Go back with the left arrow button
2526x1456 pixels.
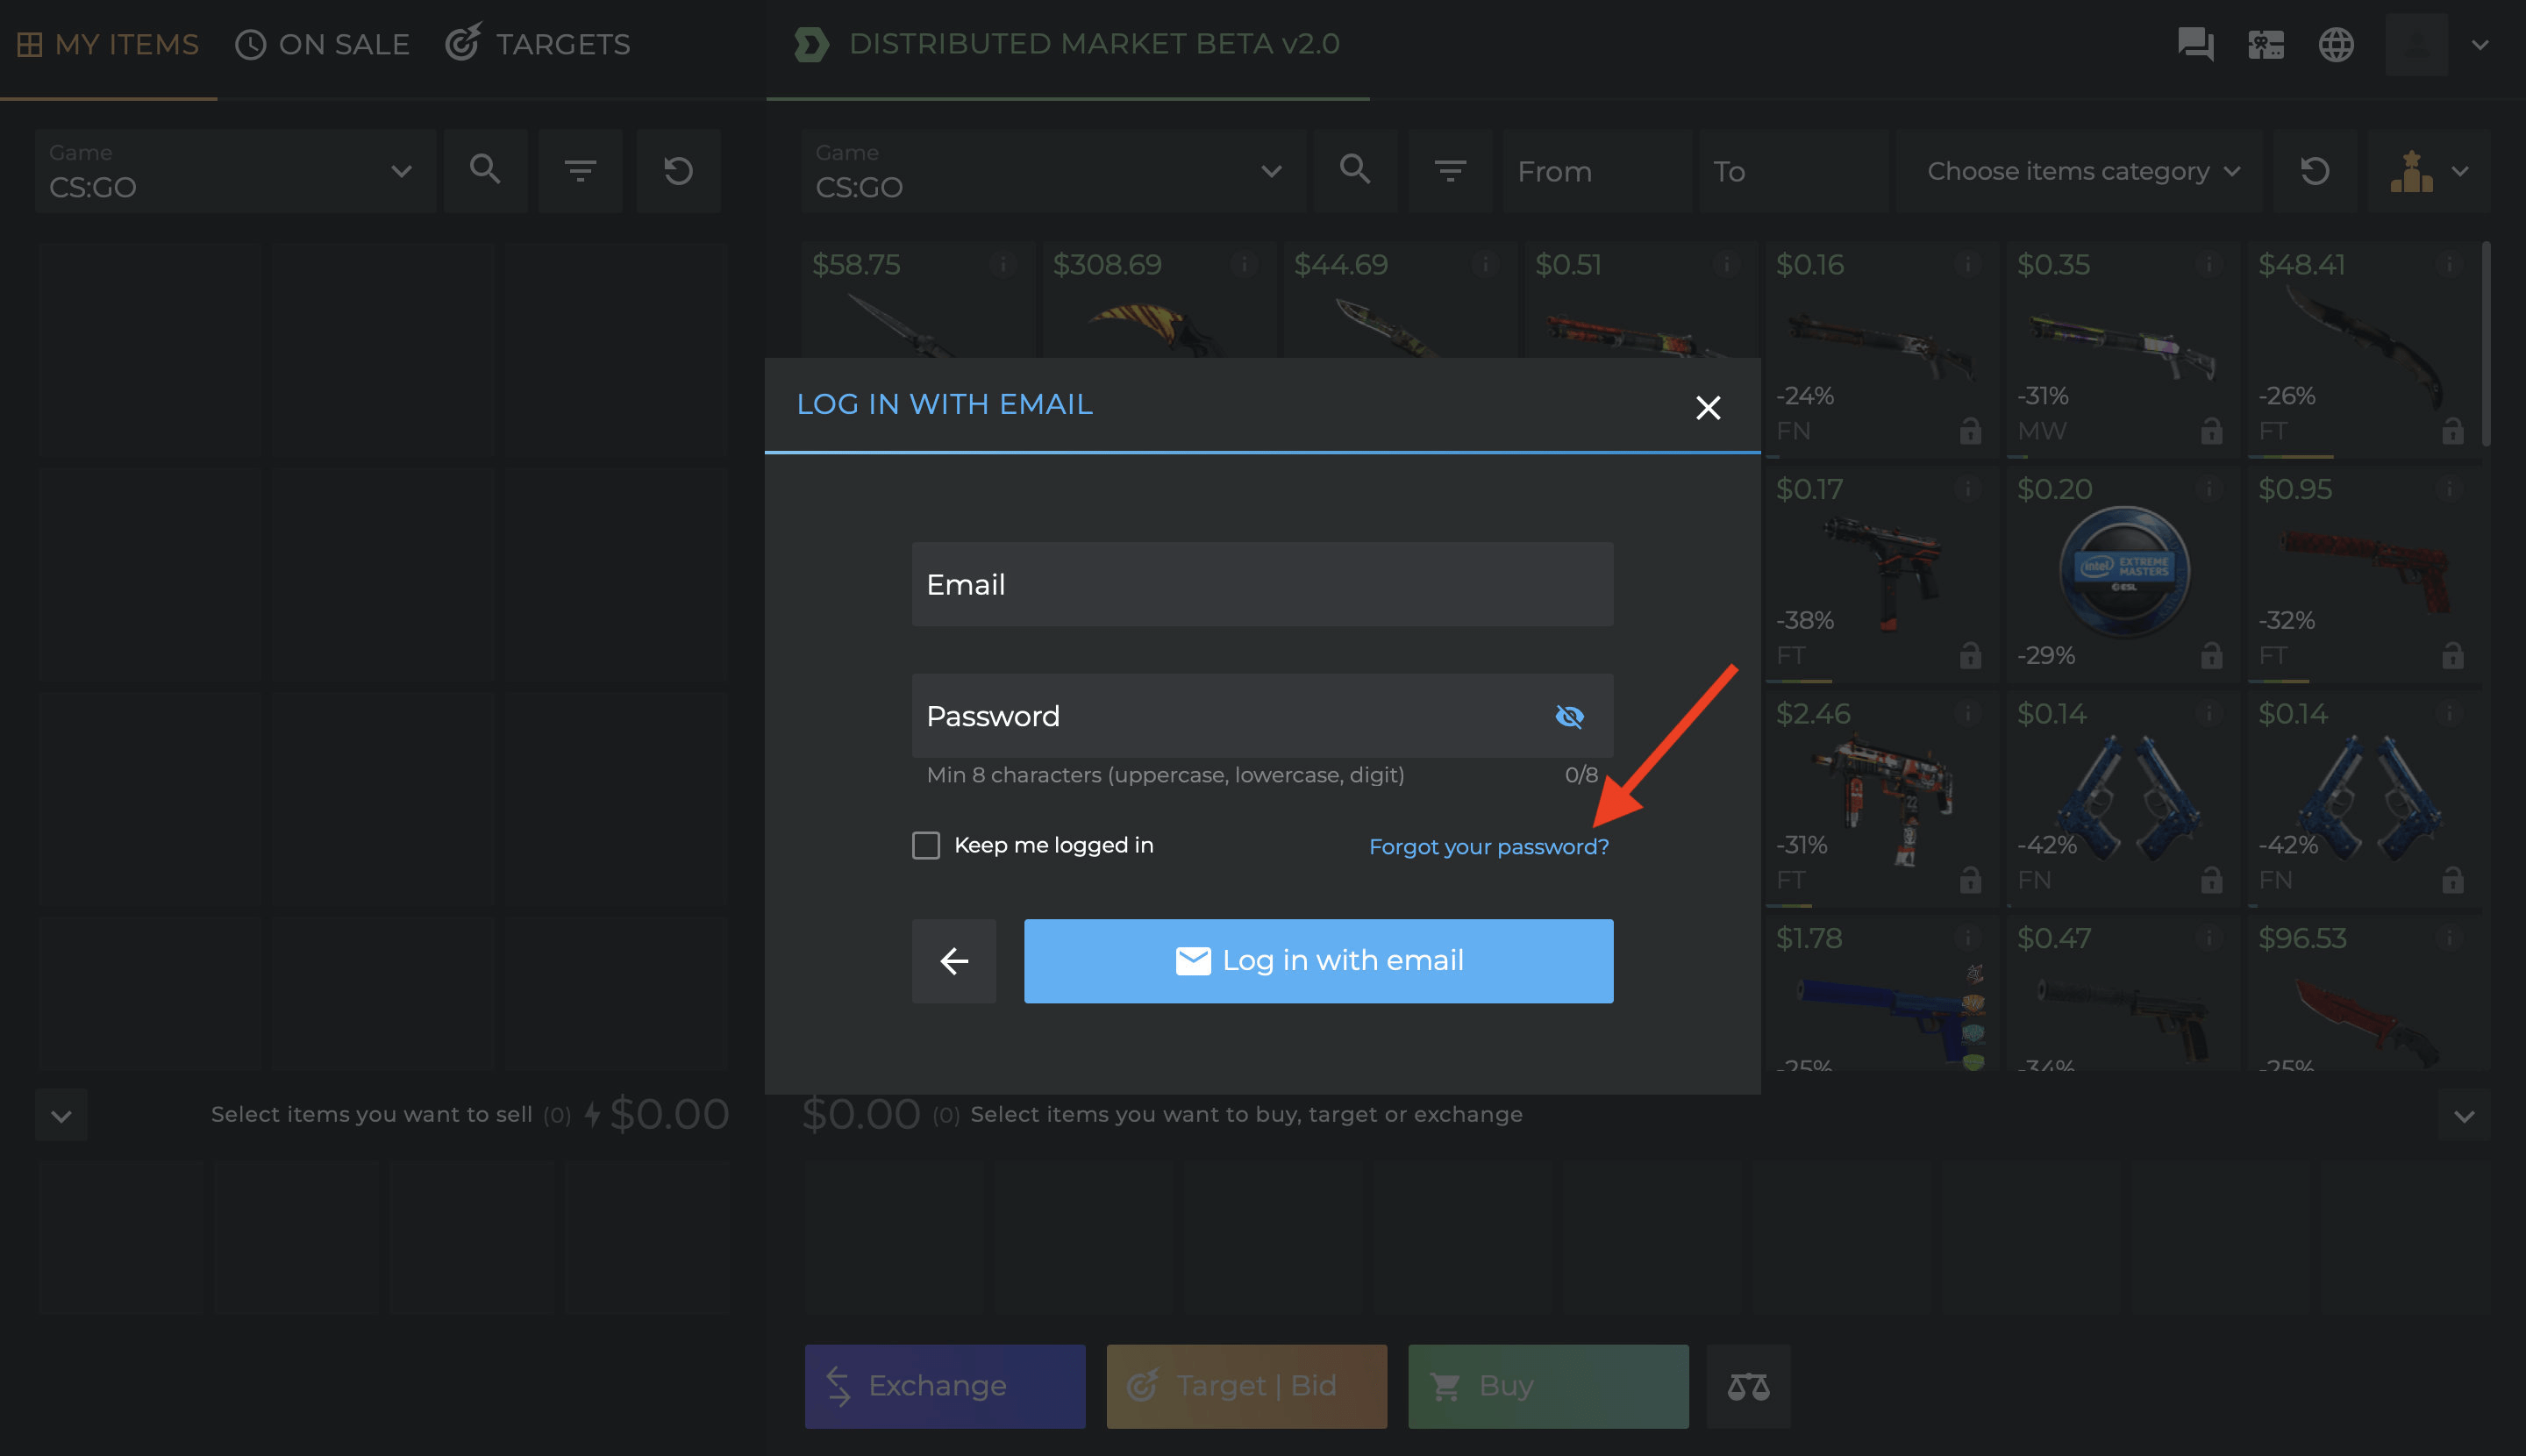(954, 961)
